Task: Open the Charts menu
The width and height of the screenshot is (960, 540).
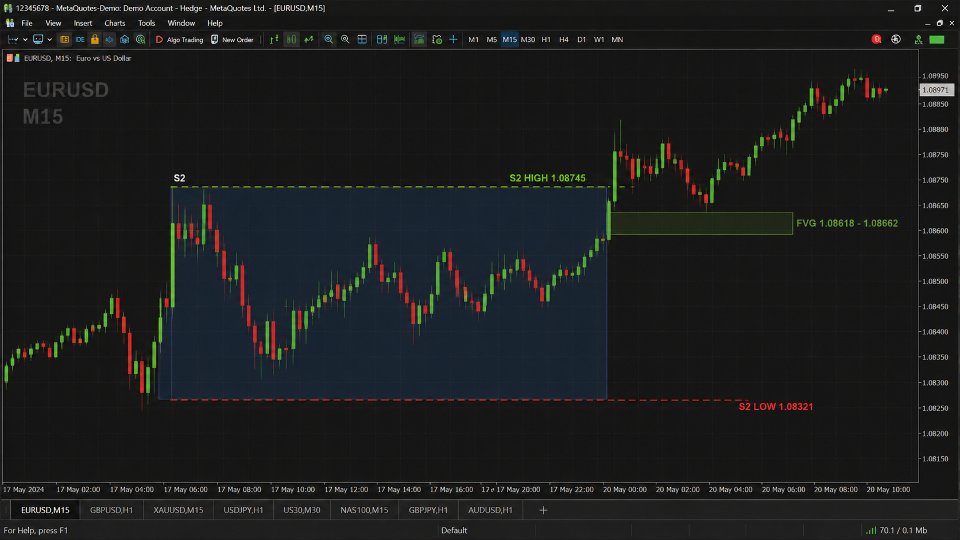Action: coord(114,23)
